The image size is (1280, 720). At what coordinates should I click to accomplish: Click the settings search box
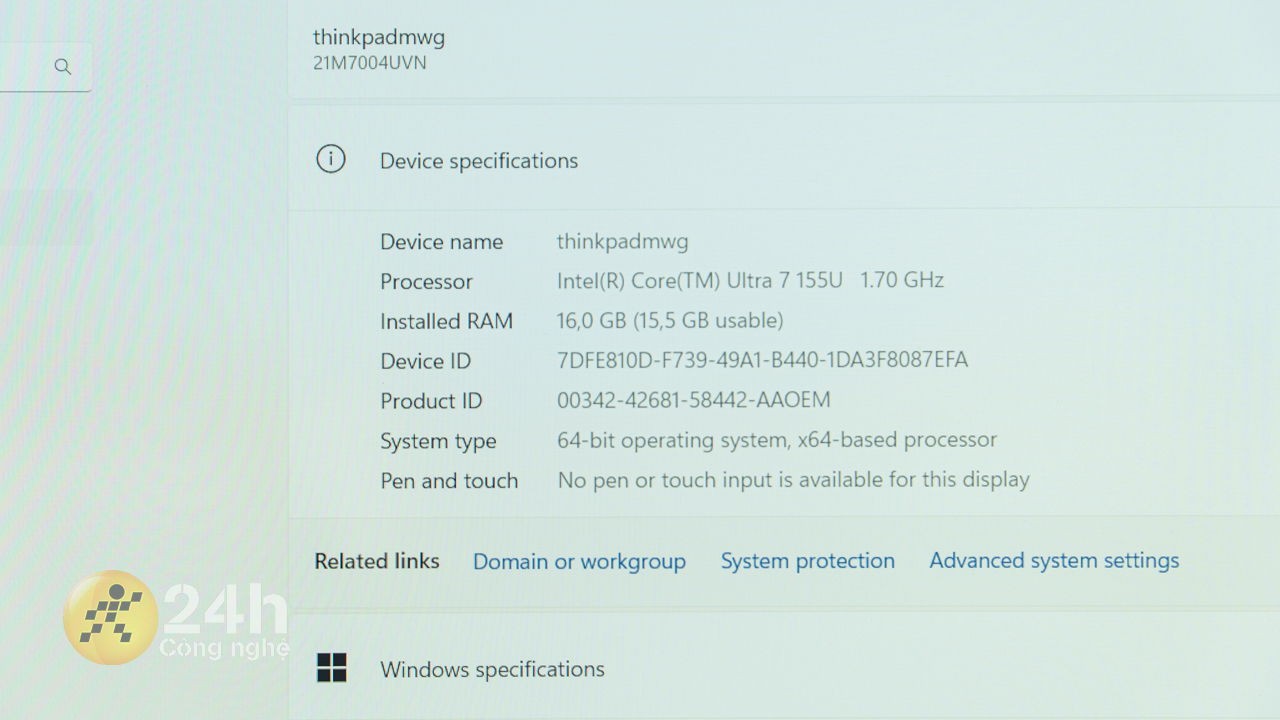[45, 67]
